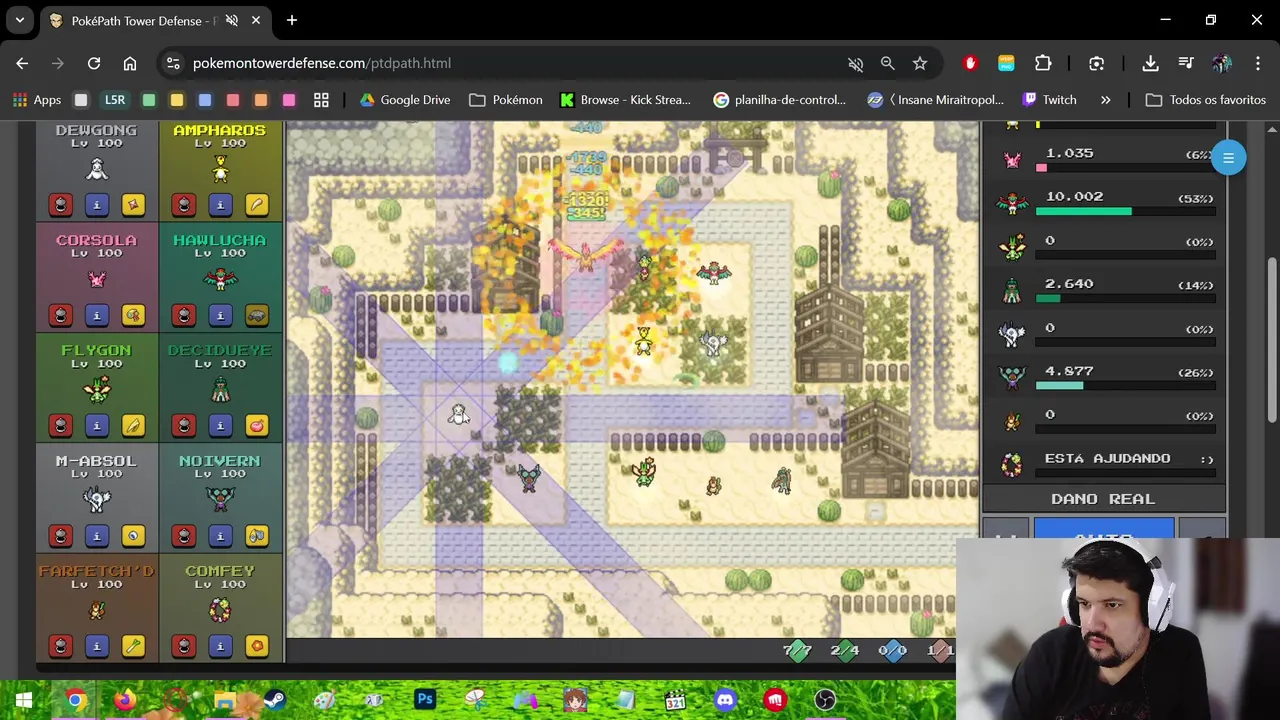Image resolution: width=1280 pixels, height=720 pixels.
Task: Open the Browse - Kick Streaming bookmark
Action: pos(626,100)
